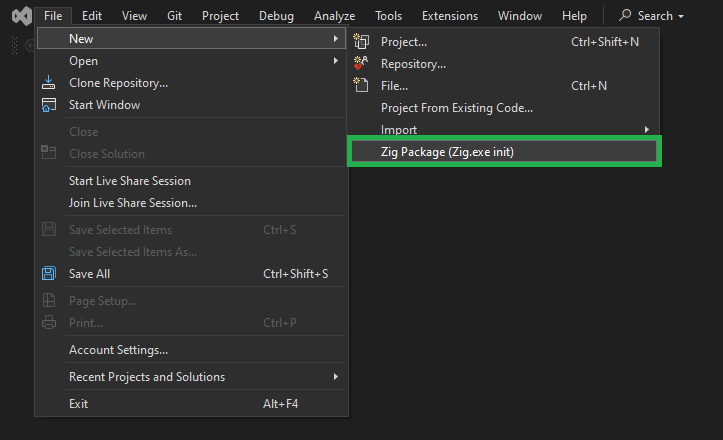
Task: Open the Help menu
Action: (x=574, y=16)
